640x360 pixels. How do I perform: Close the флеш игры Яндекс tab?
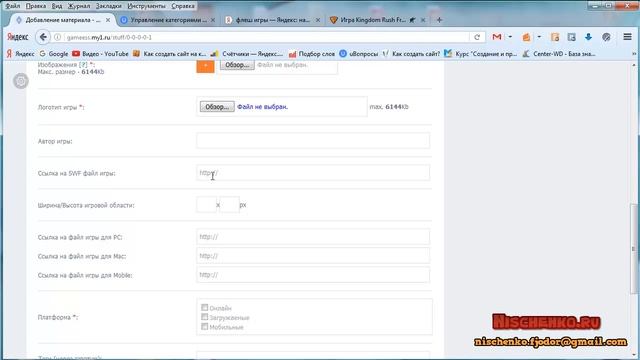[x=318, y=20]
